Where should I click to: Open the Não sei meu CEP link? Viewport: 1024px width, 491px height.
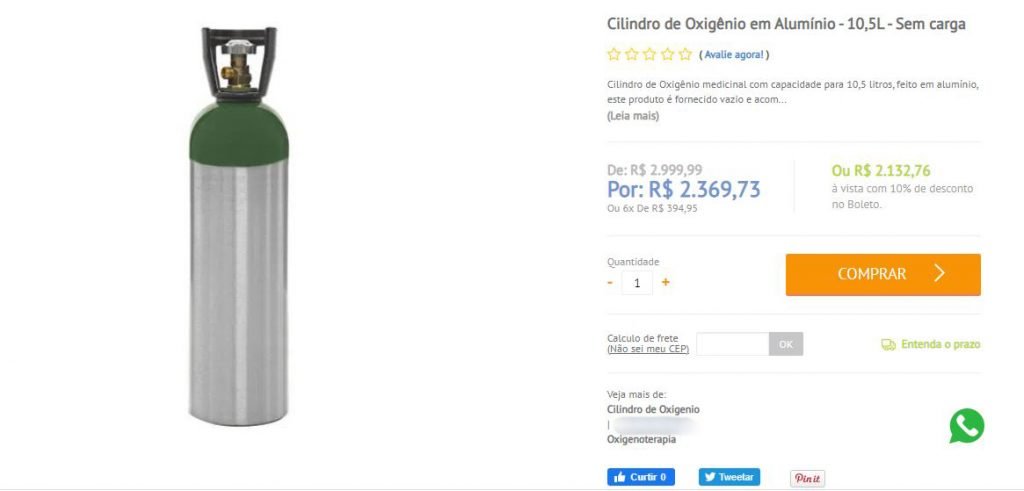(648, 349)
